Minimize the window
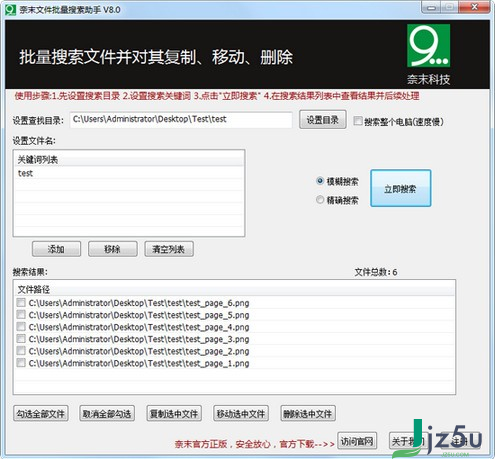495x459 pixels. pyautogui.click(x=431, y=7)
